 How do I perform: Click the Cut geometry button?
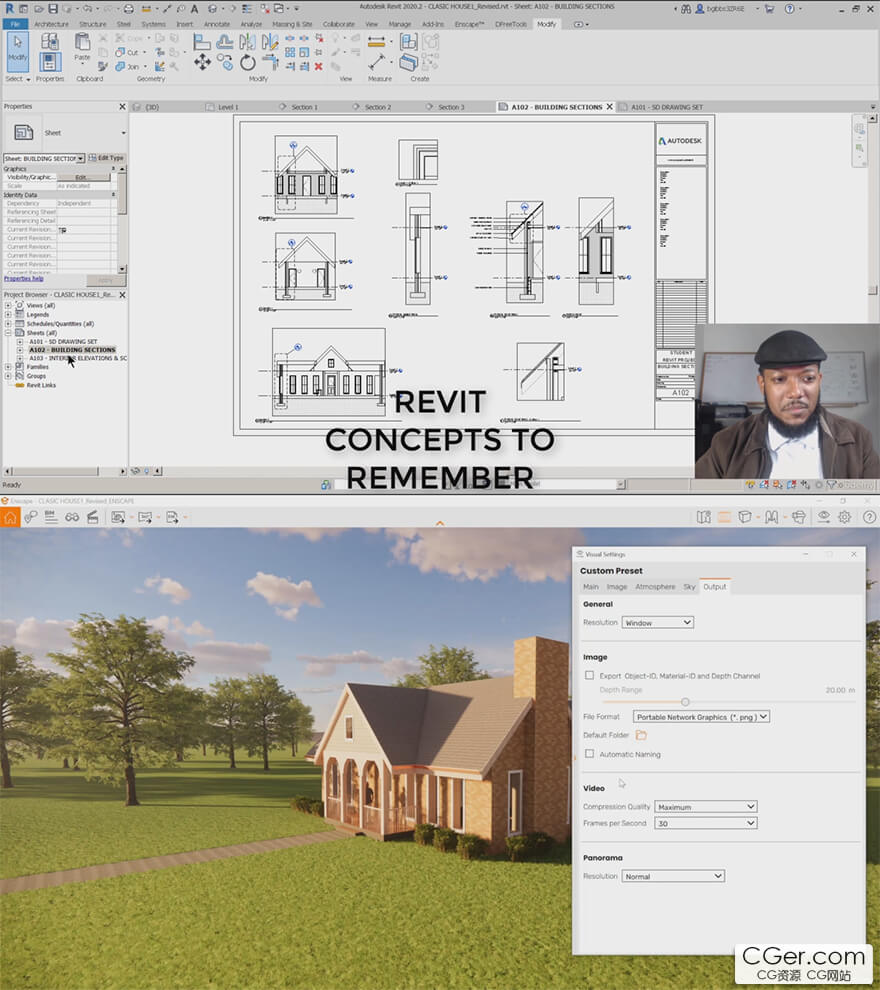pos(129,52)
